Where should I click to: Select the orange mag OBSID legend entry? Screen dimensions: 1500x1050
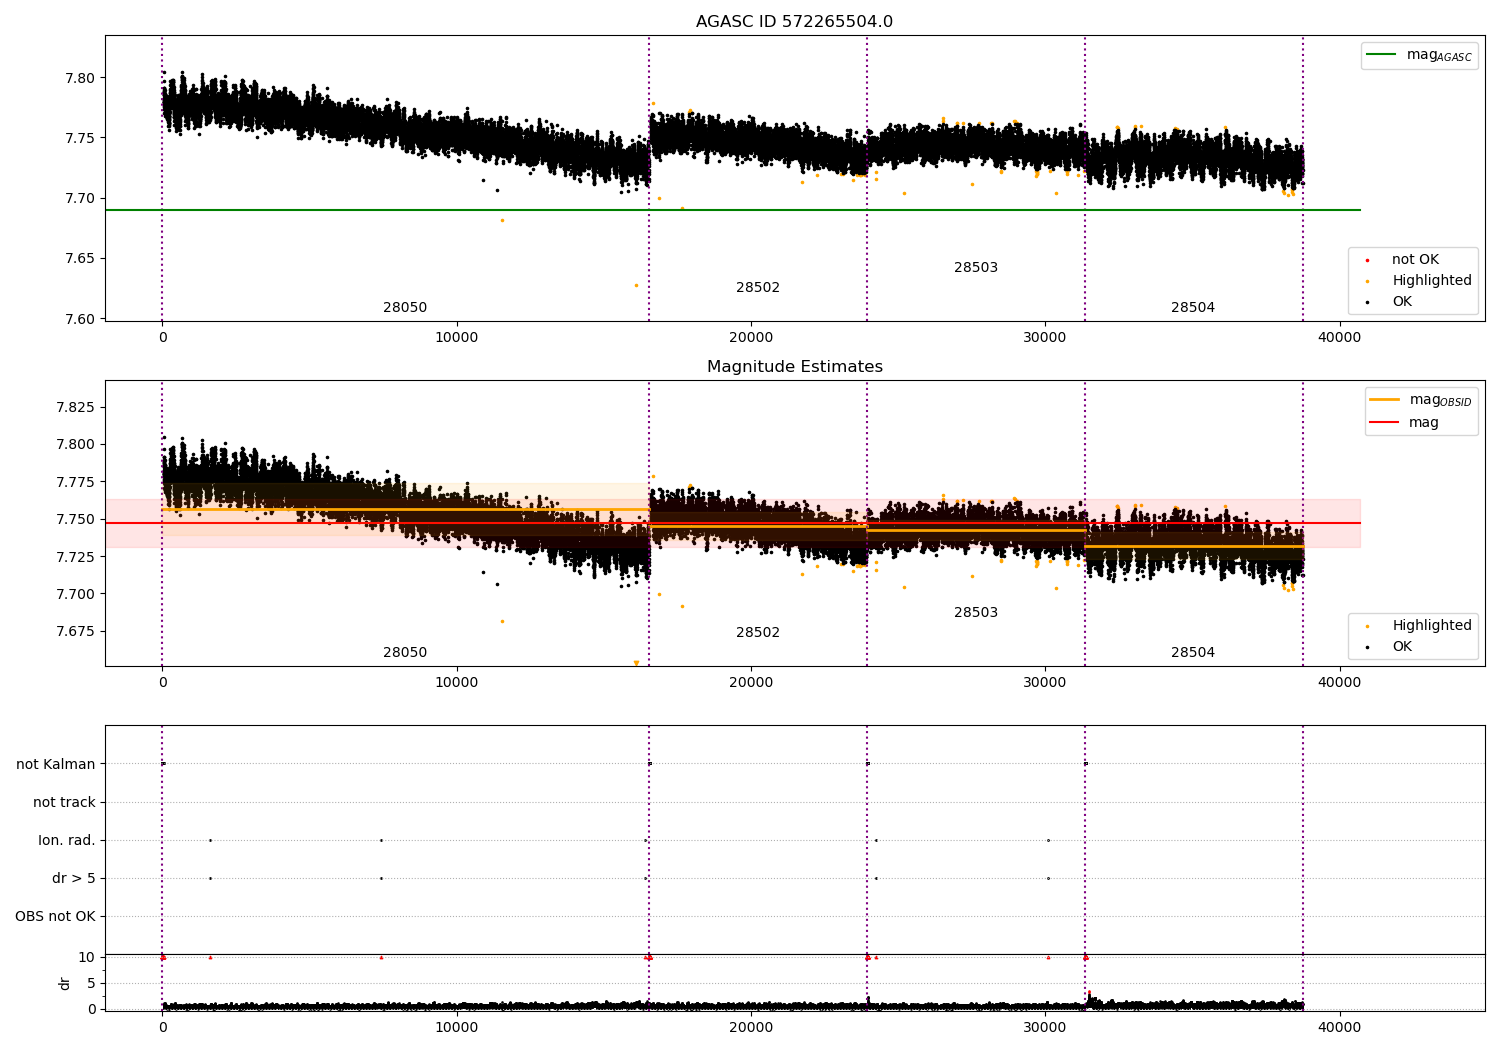(x=1421, y=400)
